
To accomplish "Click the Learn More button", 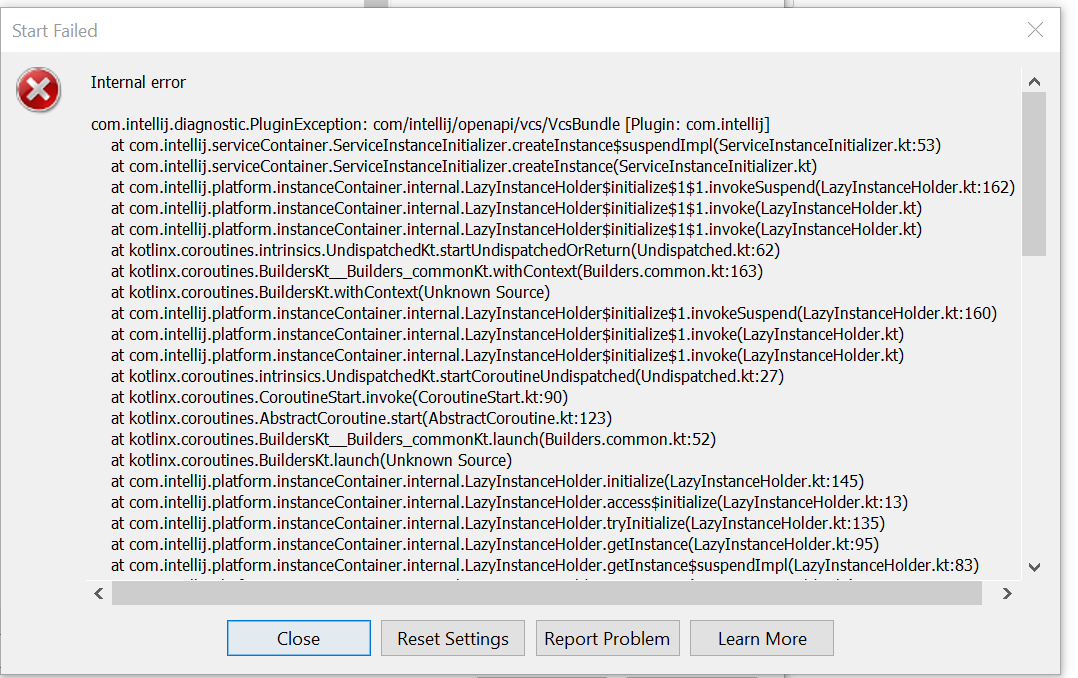I will pos(762,638).
